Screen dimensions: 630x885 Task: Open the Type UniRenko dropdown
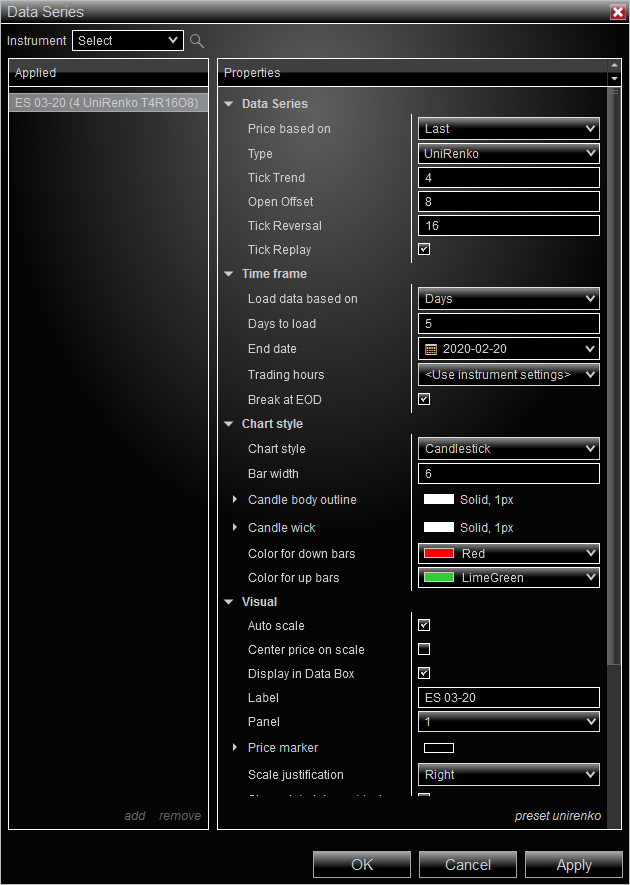pyautogui.click(x=509, y=154)
